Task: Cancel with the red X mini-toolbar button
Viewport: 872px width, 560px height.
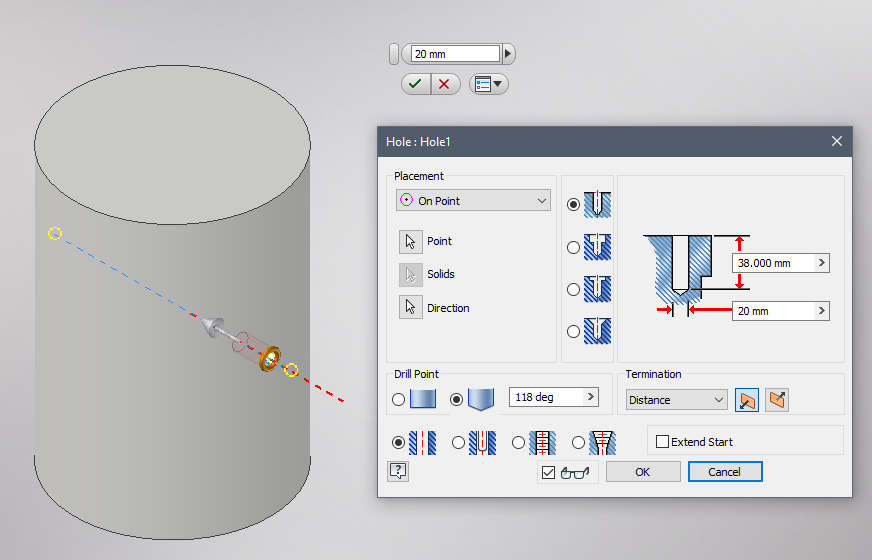Action: 444,85
